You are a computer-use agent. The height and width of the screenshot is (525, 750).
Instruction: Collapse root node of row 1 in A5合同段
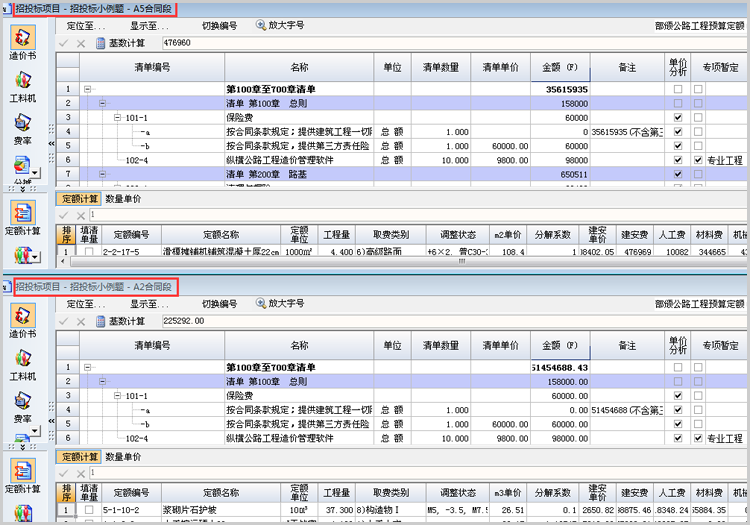(x=88, y=89)
